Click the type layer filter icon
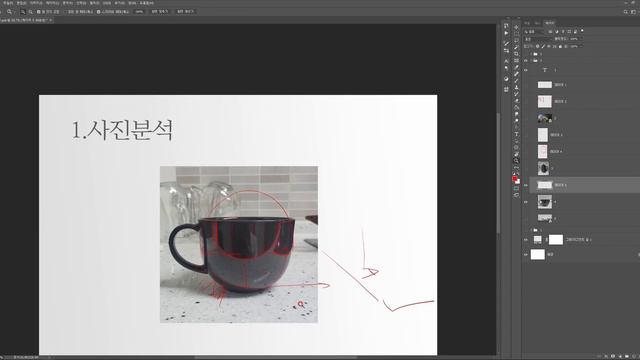 563,31
